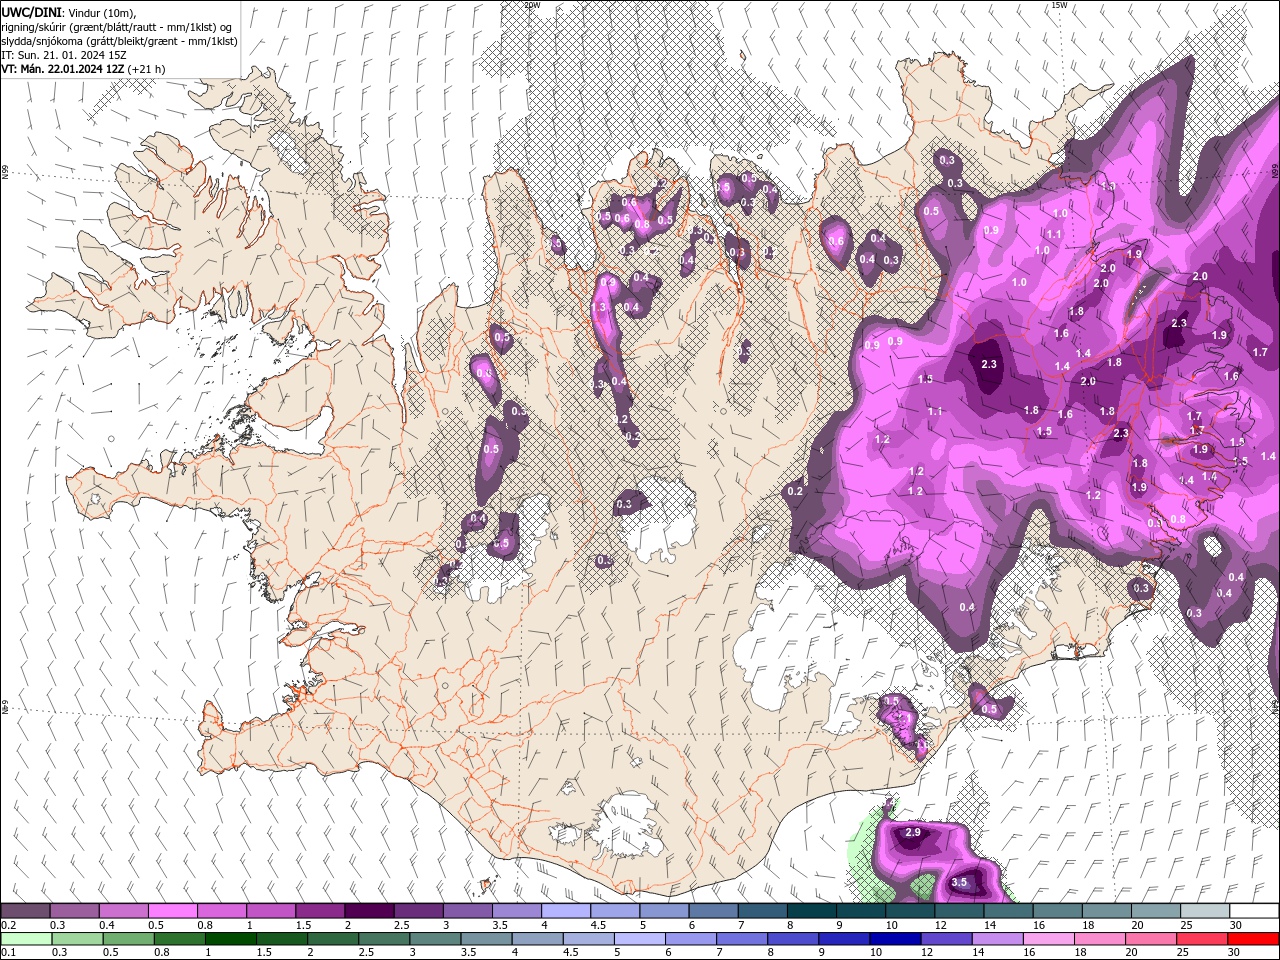Click the 'slydda/snjókoma' legend description line
This screenshot has height=960, width=1280.
point(119,41)
